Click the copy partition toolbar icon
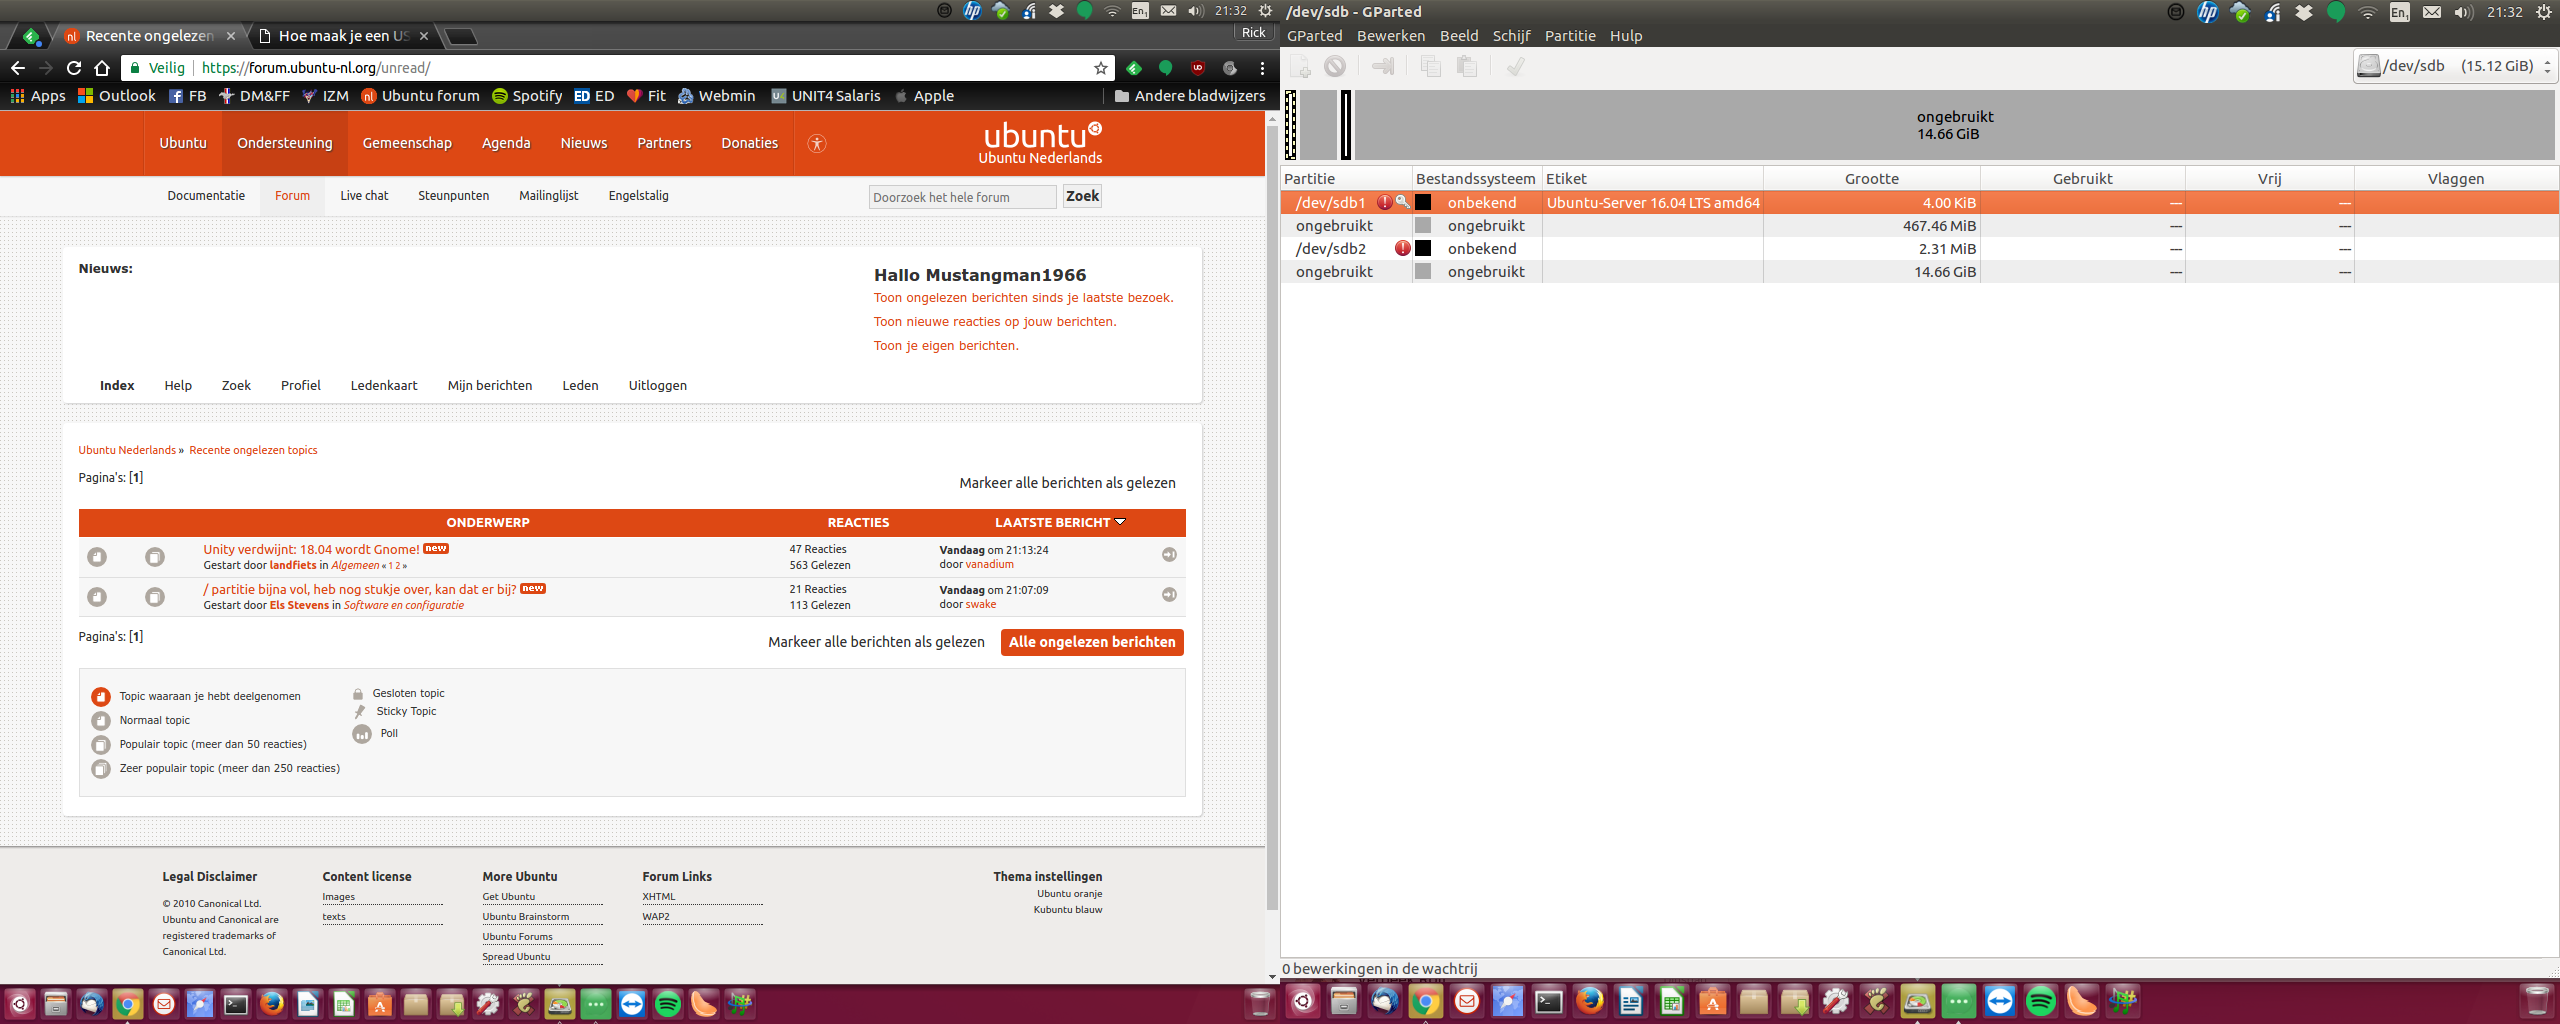2560x1024 pixels. [x=1431, y=67]
